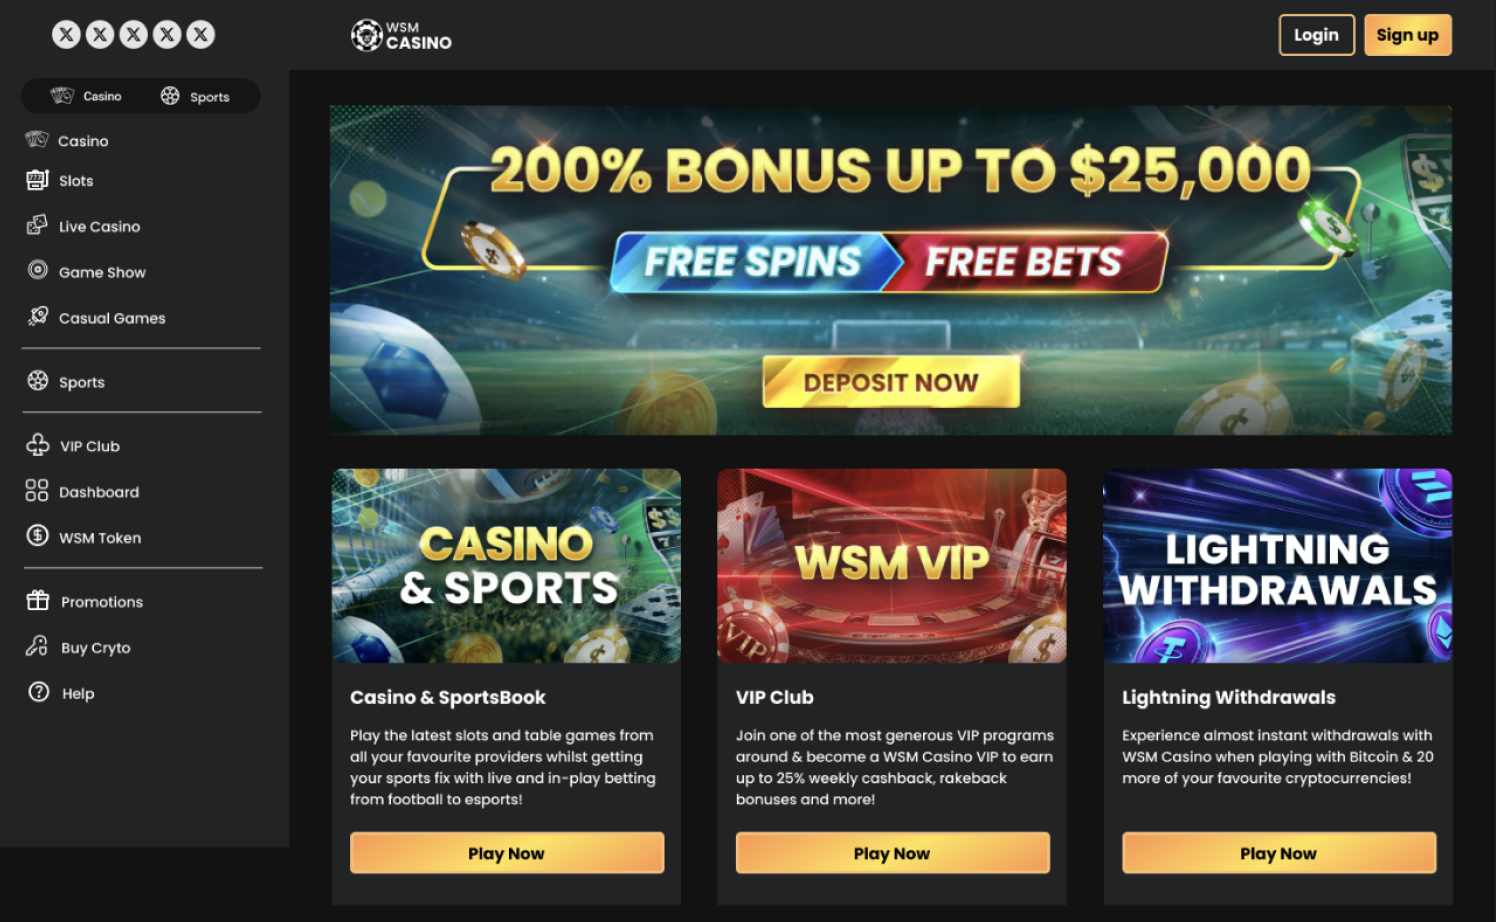Click the WSM Casino logo
This screenshot has height=922, width=1496.
click(x=401, y=35)
